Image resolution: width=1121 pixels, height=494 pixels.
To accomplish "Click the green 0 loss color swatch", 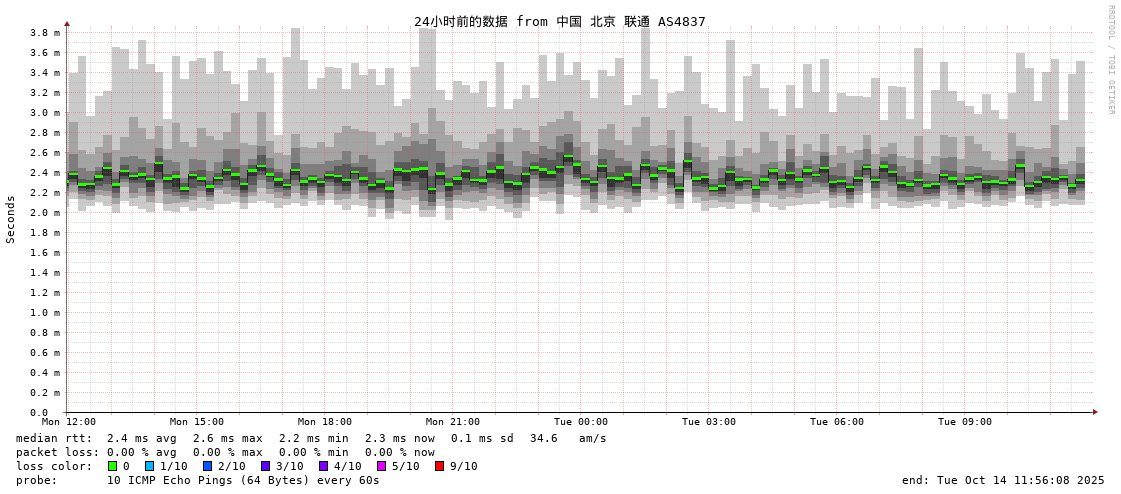I will pyautogui.click(x=112, y=466).
